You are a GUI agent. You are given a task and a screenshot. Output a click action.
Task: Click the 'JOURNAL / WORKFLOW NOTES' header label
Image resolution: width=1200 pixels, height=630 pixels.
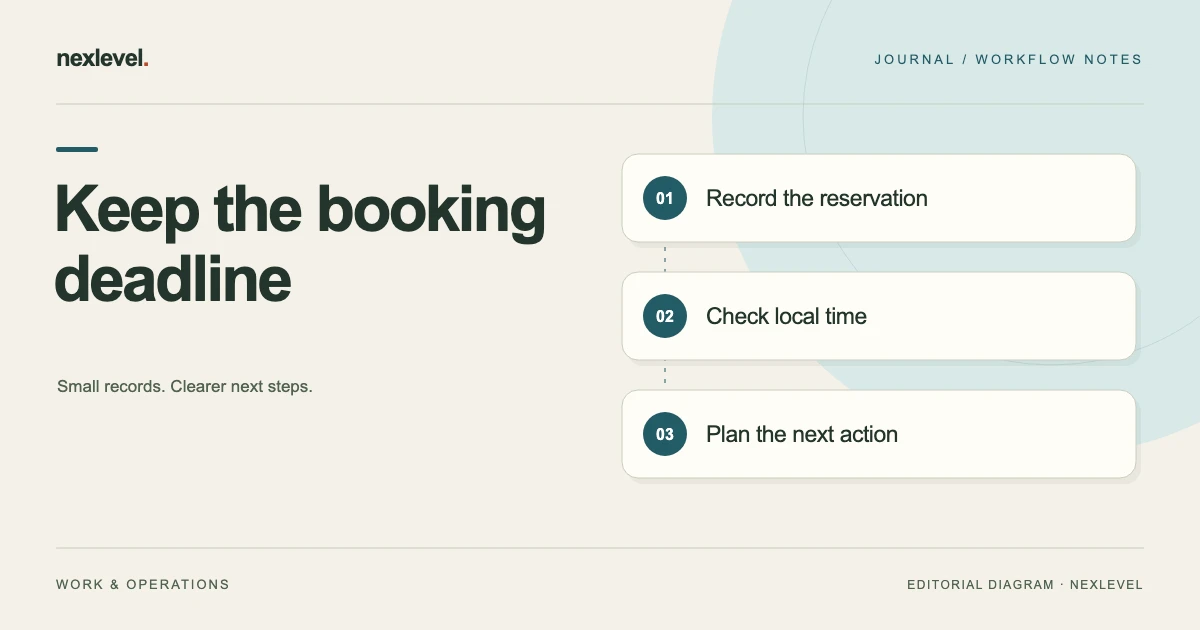click(x=1008, y=59)
